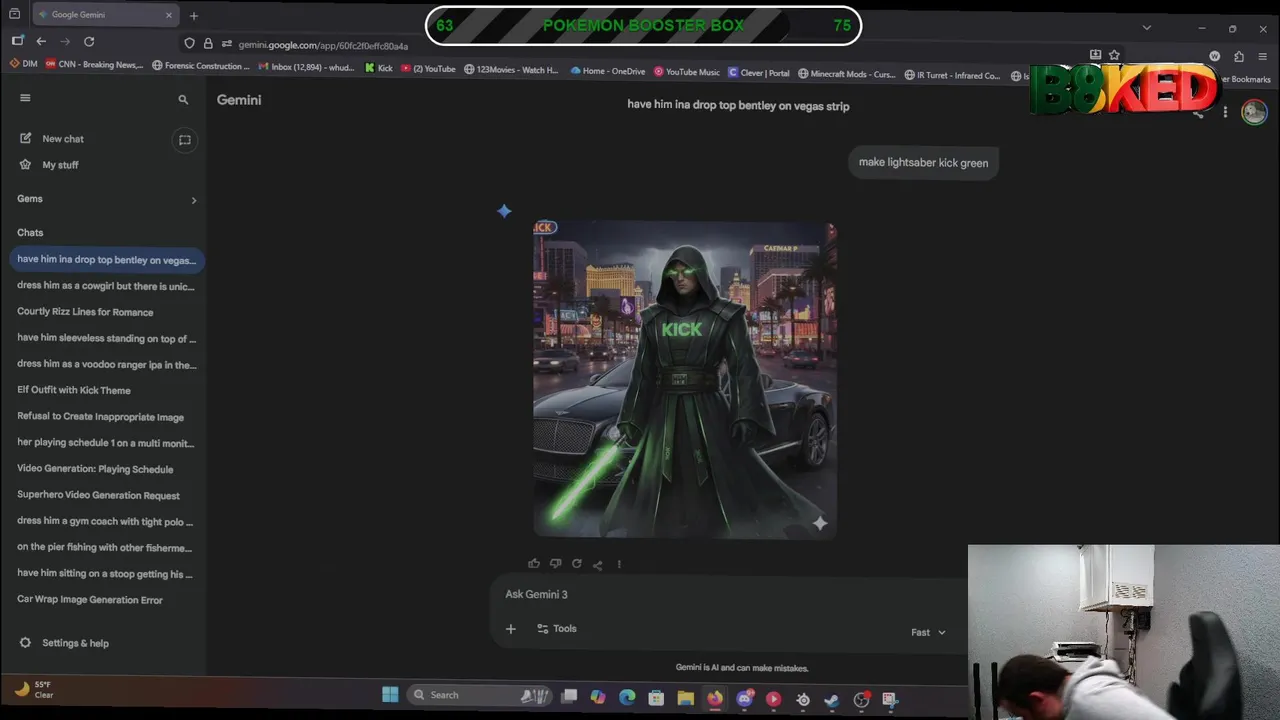Click thumbs down on the generated image response

pyautogui.click(x=555, y=564)
